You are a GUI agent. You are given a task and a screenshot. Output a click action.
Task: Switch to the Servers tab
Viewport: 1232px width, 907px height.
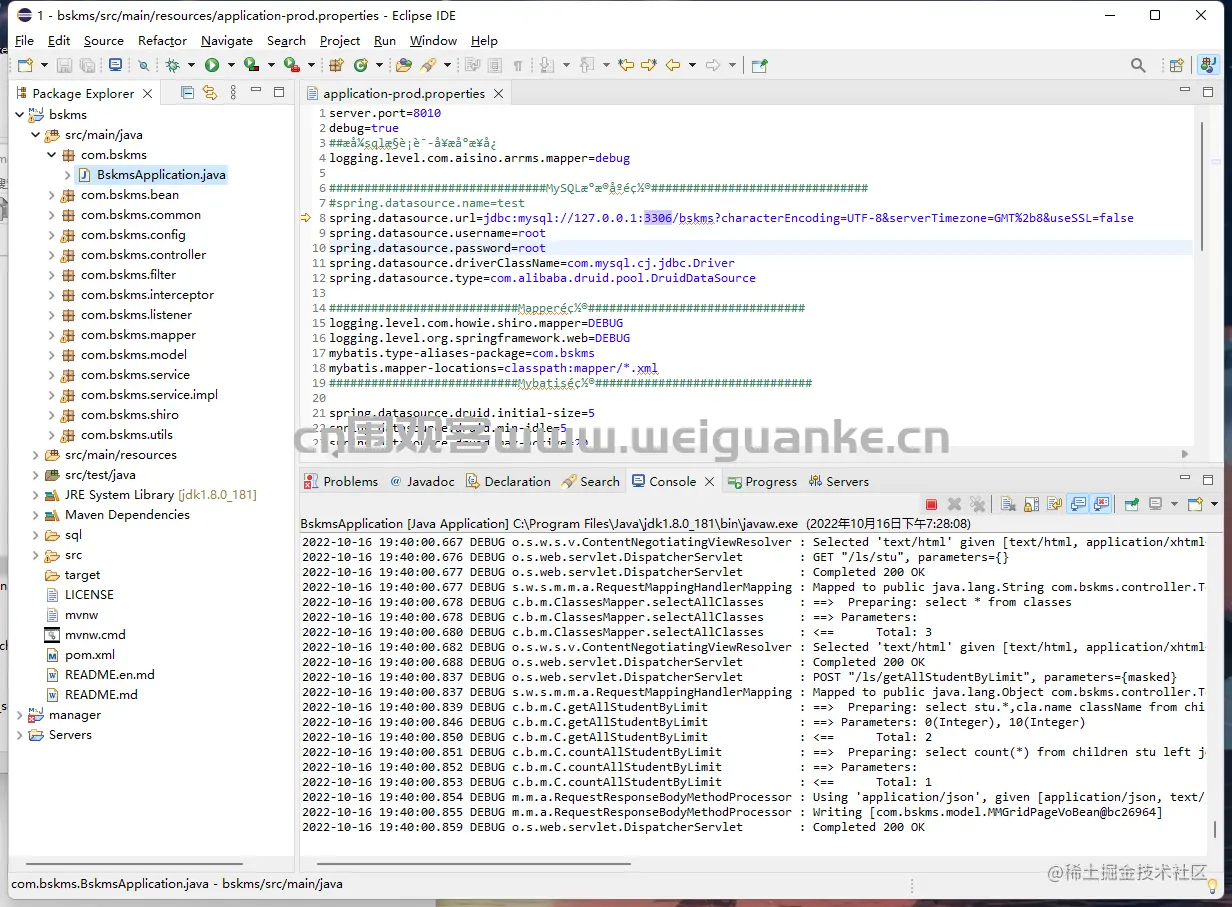(x=838, y=481)
